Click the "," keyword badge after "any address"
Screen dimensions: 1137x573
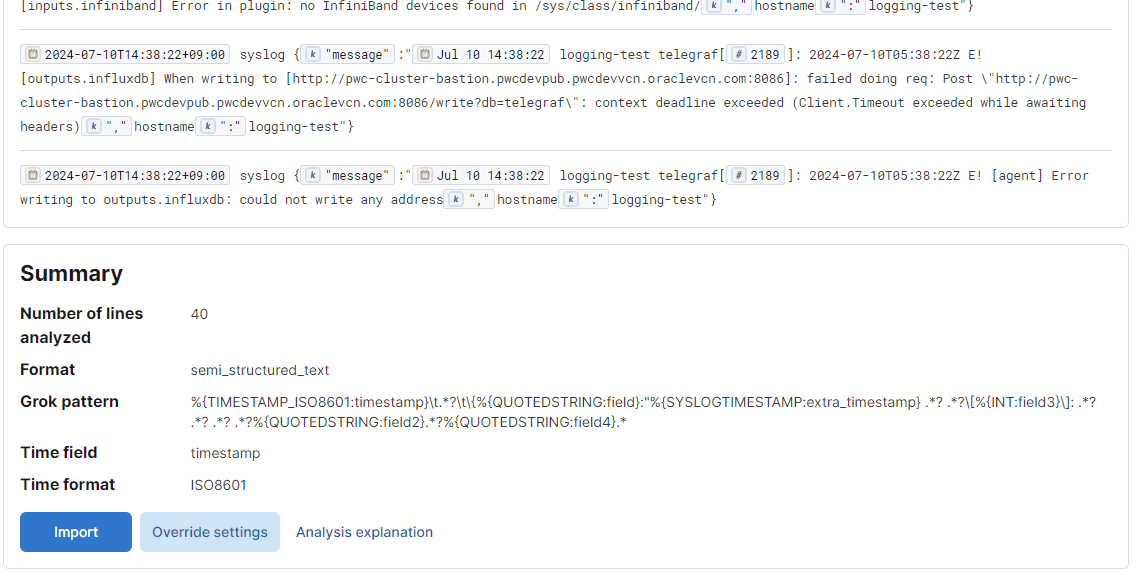coord(469,199)
